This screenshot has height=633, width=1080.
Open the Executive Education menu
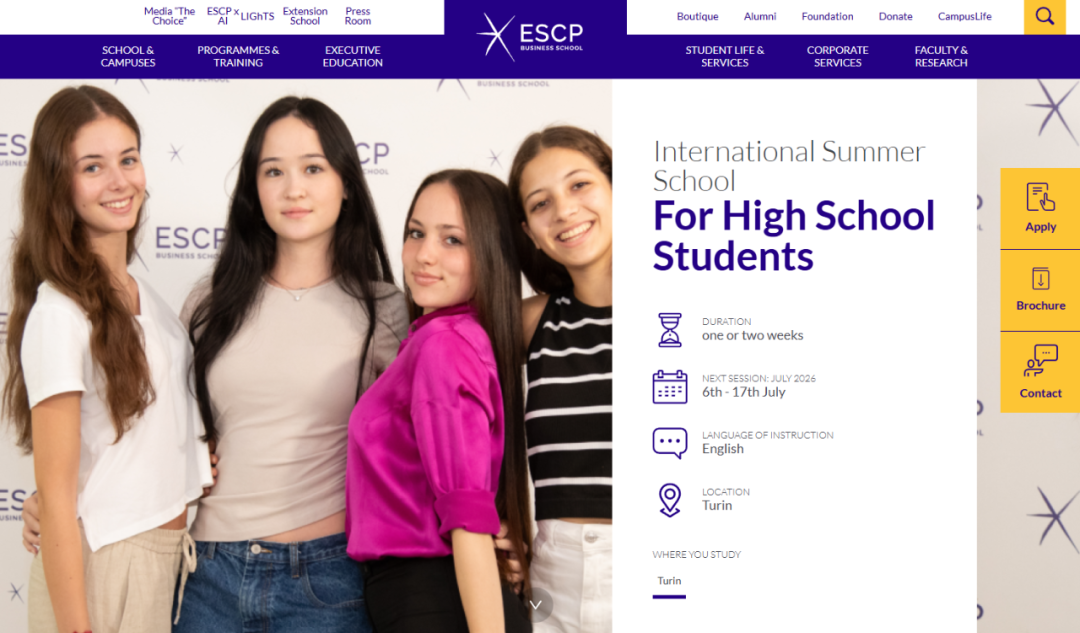tap(353, 56)
